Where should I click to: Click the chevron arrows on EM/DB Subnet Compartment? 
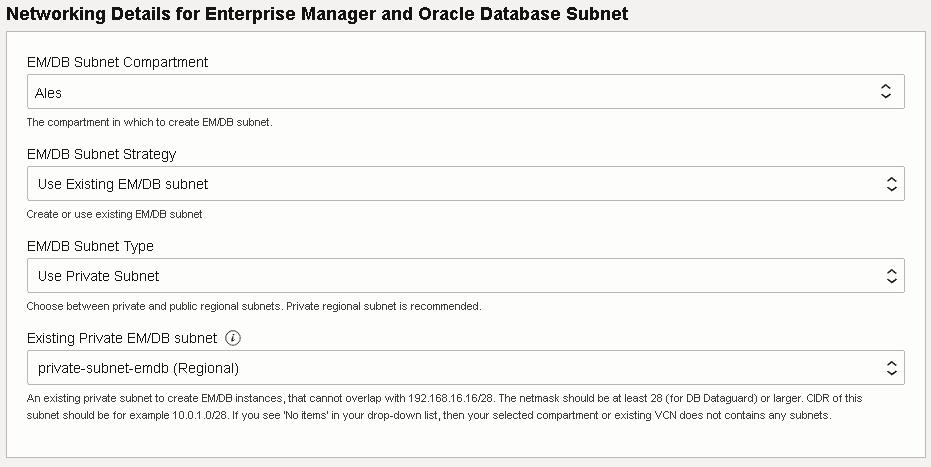pos(886,92)
